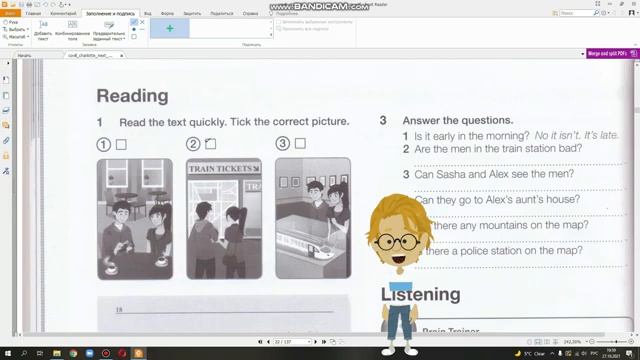Open the signatures sidebar panel
Image resolution: width=640 pixels, height=360 pixels.
[x=6, y=171]
